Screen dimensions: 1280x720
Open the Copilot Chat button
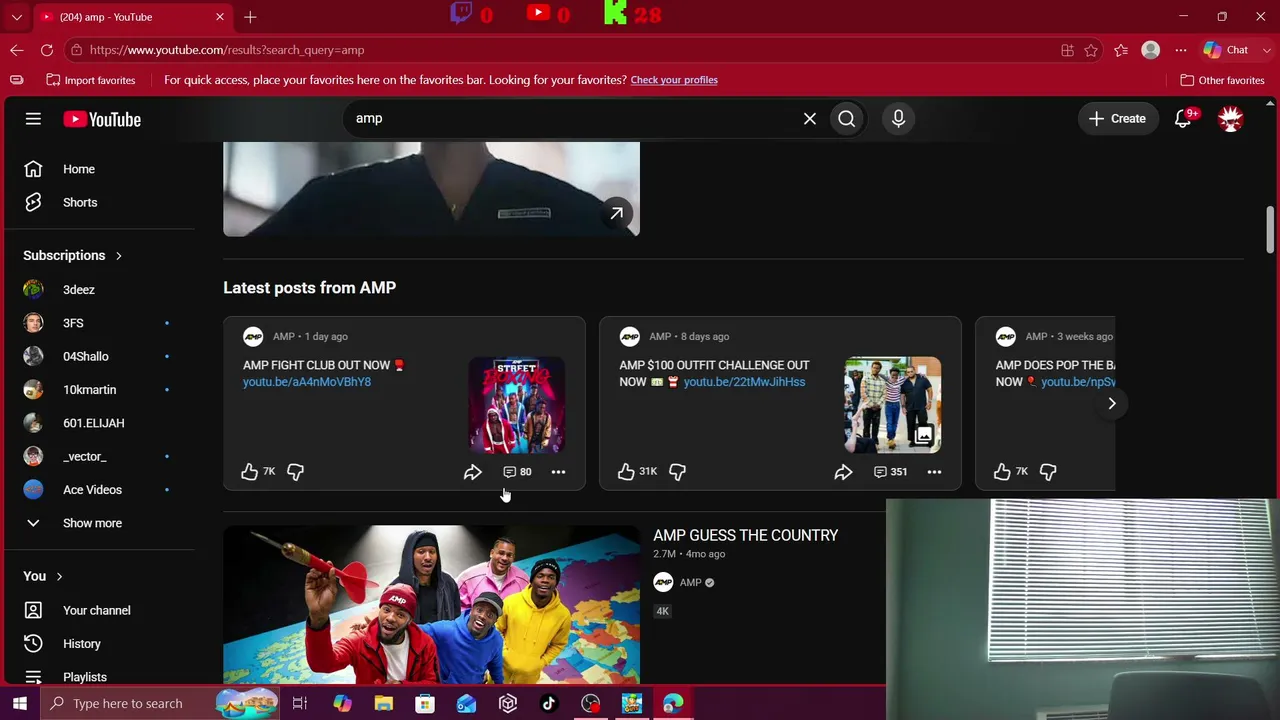pos(1226,50)
